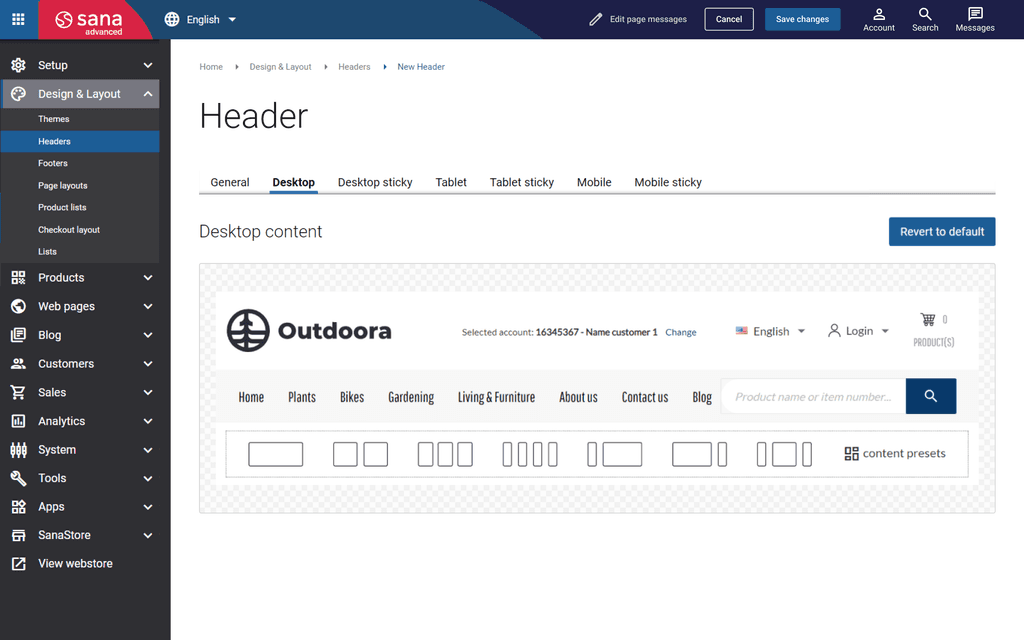Click Living & Furniture in preview navigation
This screenshot has height=640, width=1024.
(496, 397)
